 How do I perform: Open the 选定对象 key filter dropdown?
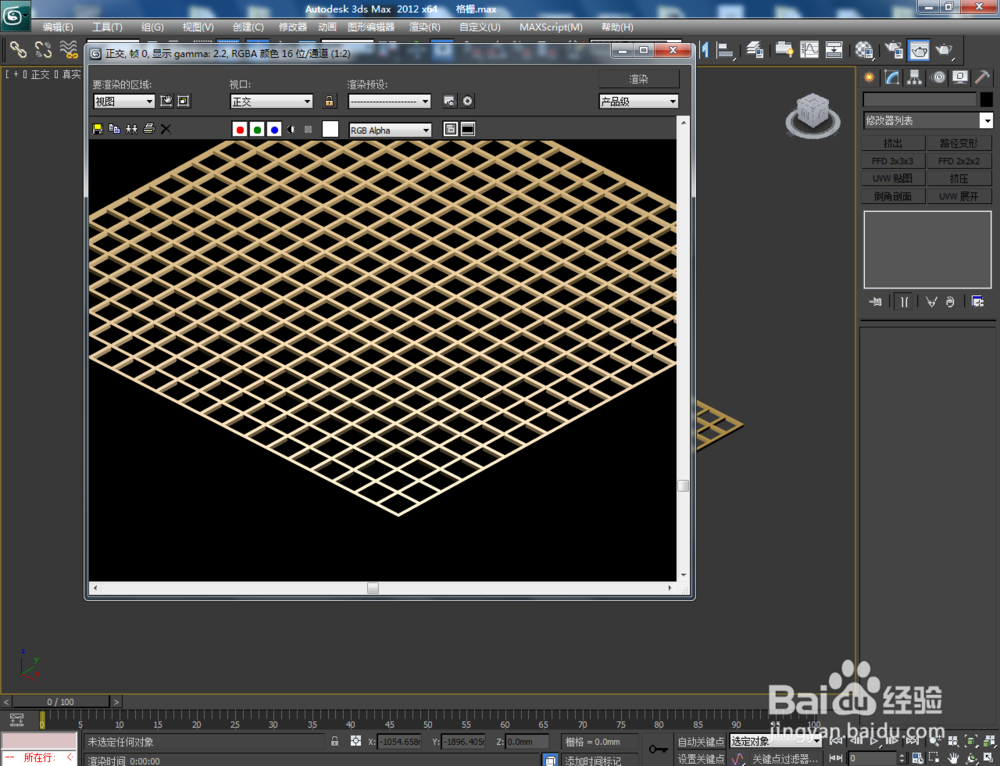(776, 741)
